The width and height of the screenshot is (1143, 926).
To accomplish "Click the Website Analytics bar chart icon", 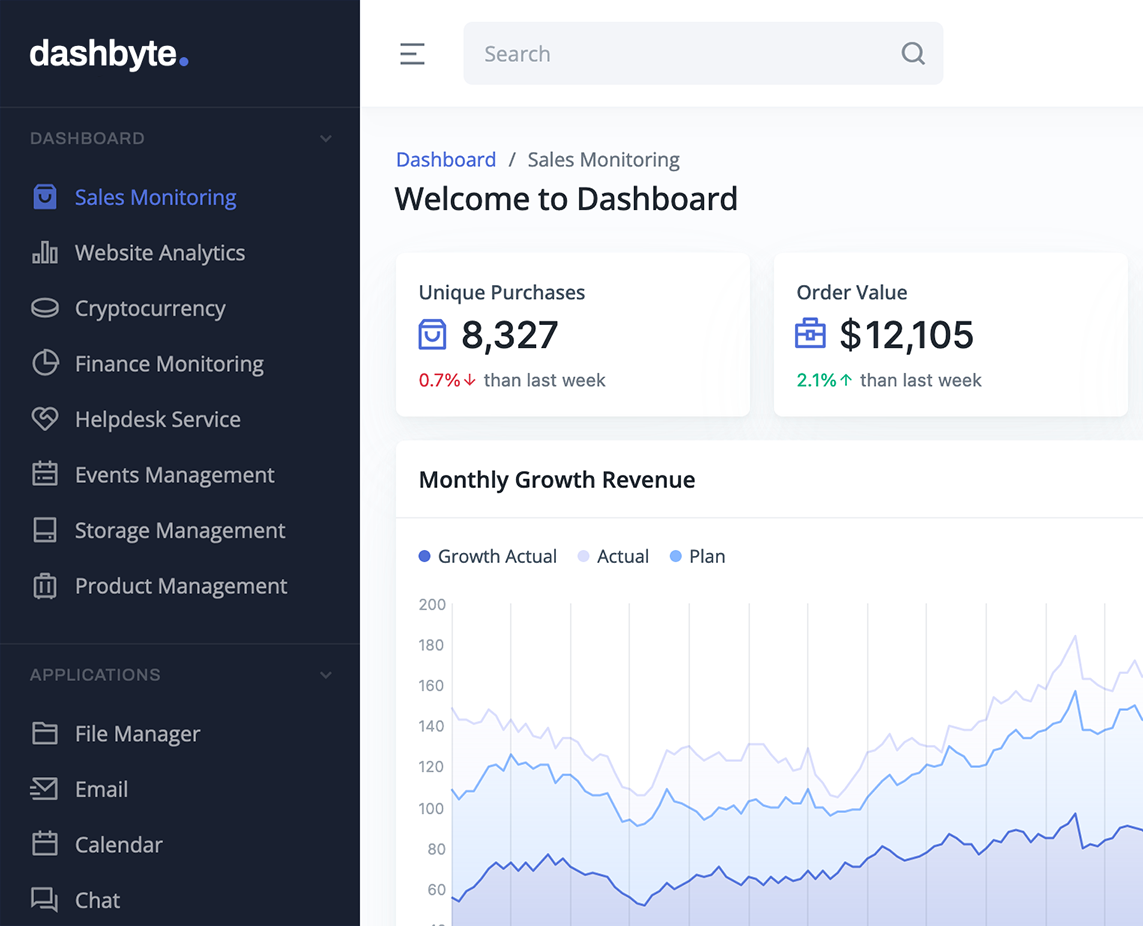I will 45,253.
